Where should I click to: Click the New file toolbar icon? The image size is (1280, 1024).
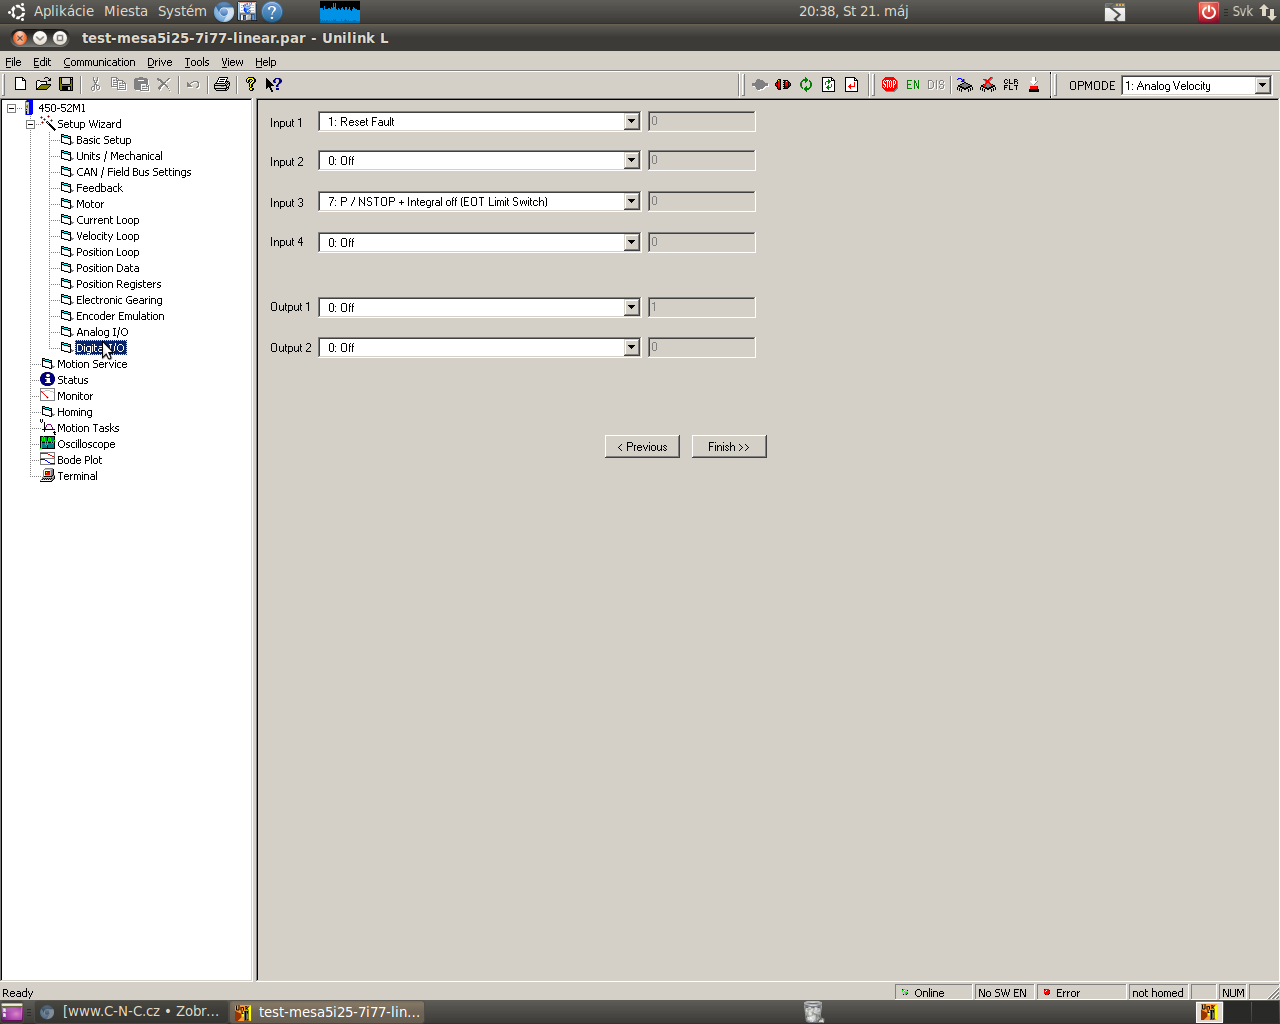click(20, 85)
